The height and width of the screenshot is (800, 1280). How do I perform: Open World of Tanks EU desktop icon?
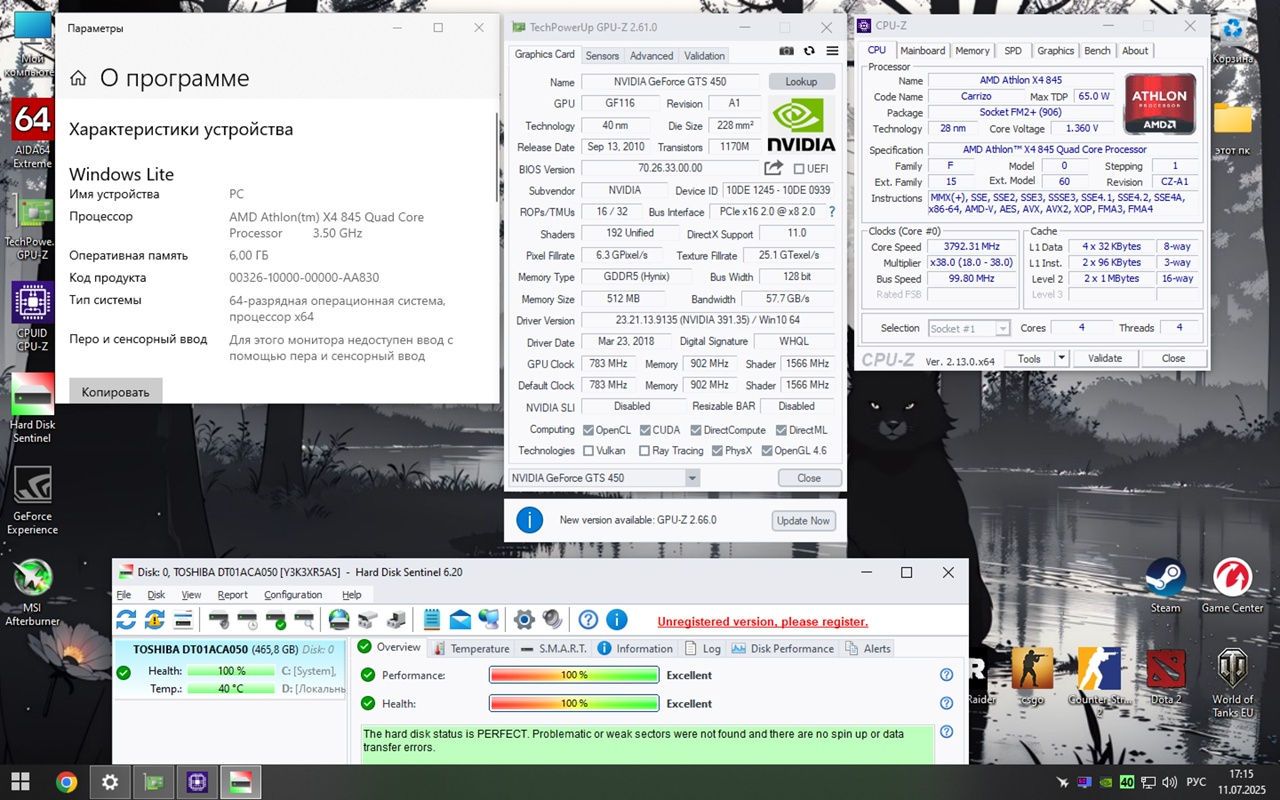tap(1232, 683)
